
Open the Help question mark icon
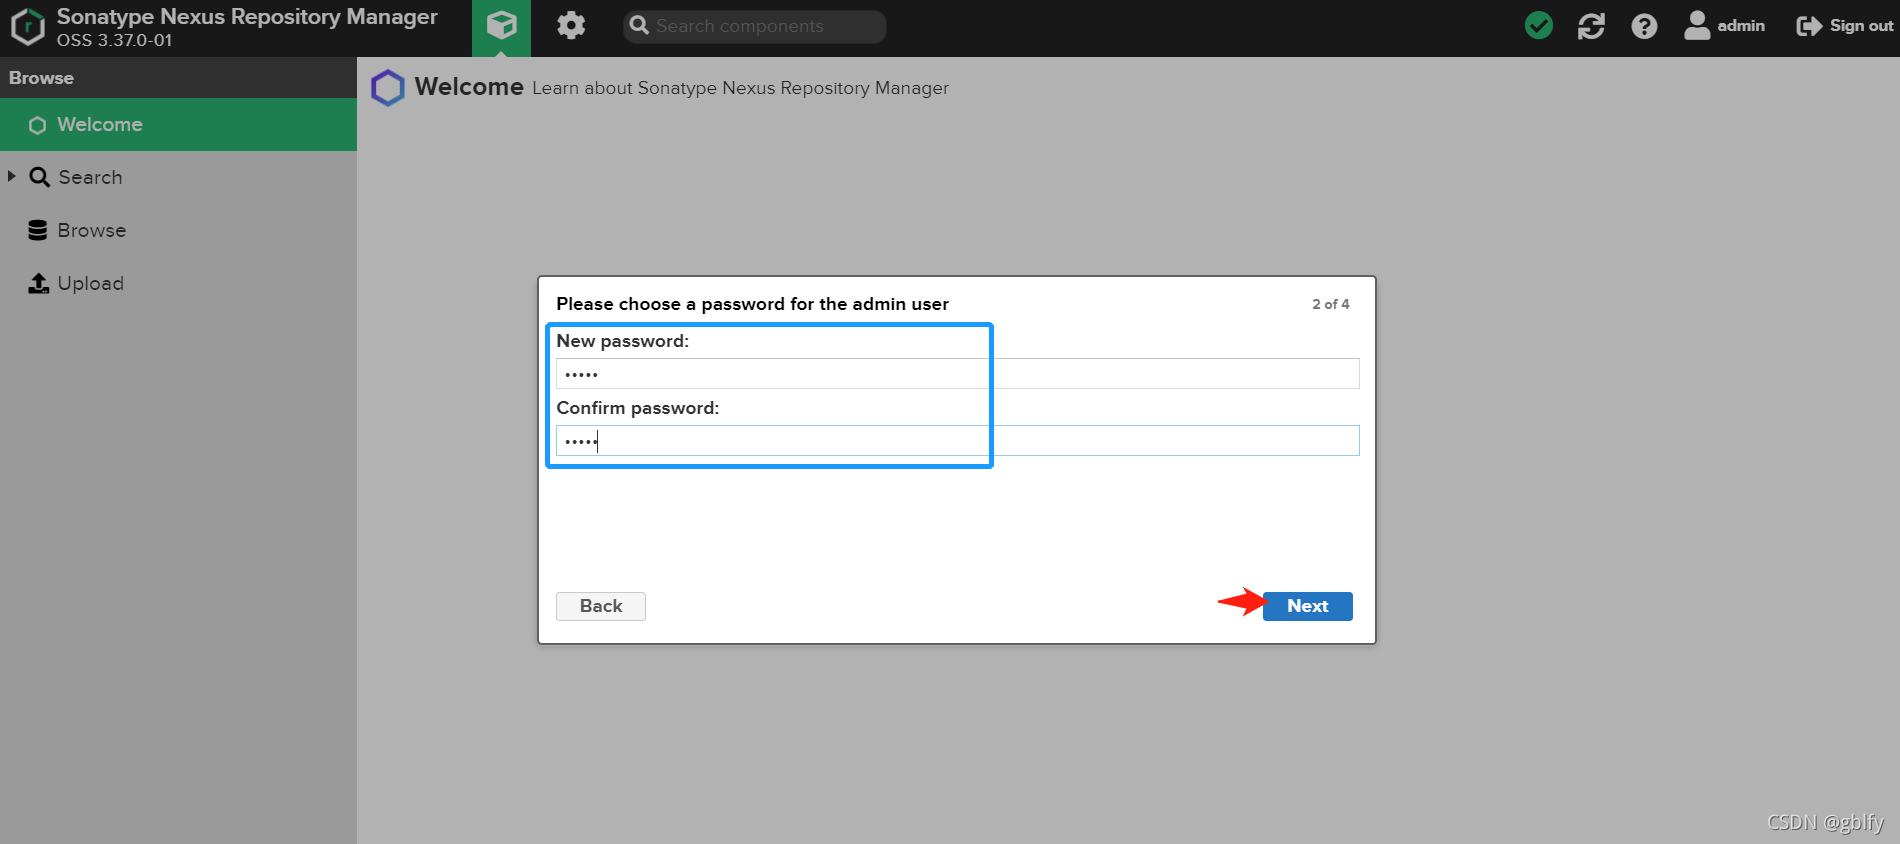[1644, 26]
